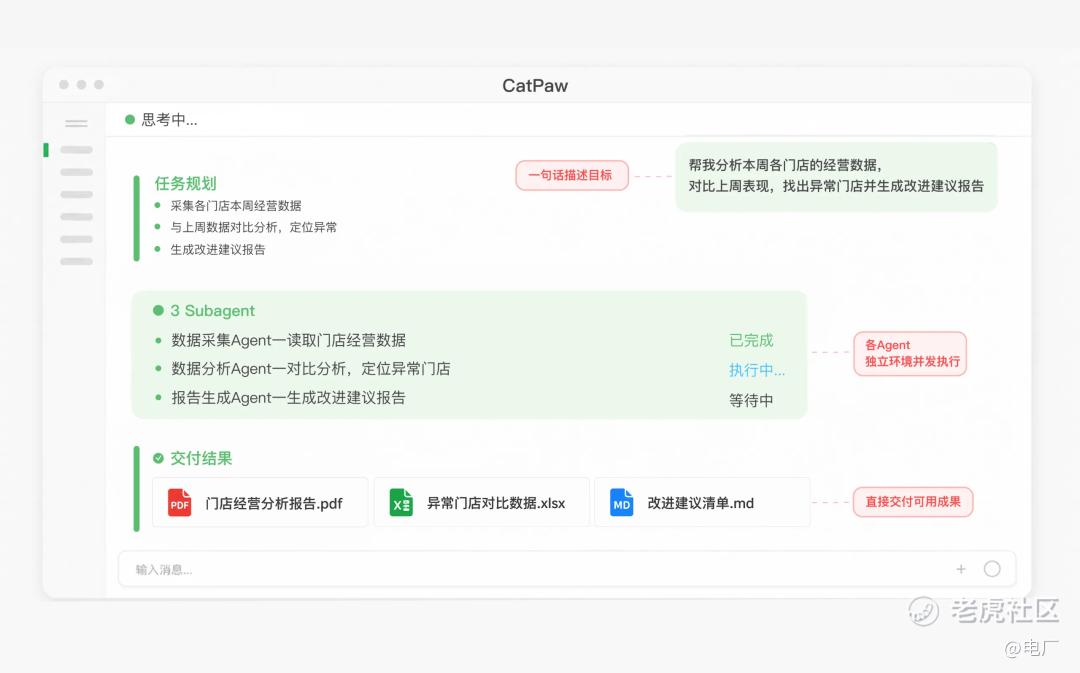Open 门店经营分析报告.pdf file card
This screenshot has height=673, width=1080.
click(260, 502)
